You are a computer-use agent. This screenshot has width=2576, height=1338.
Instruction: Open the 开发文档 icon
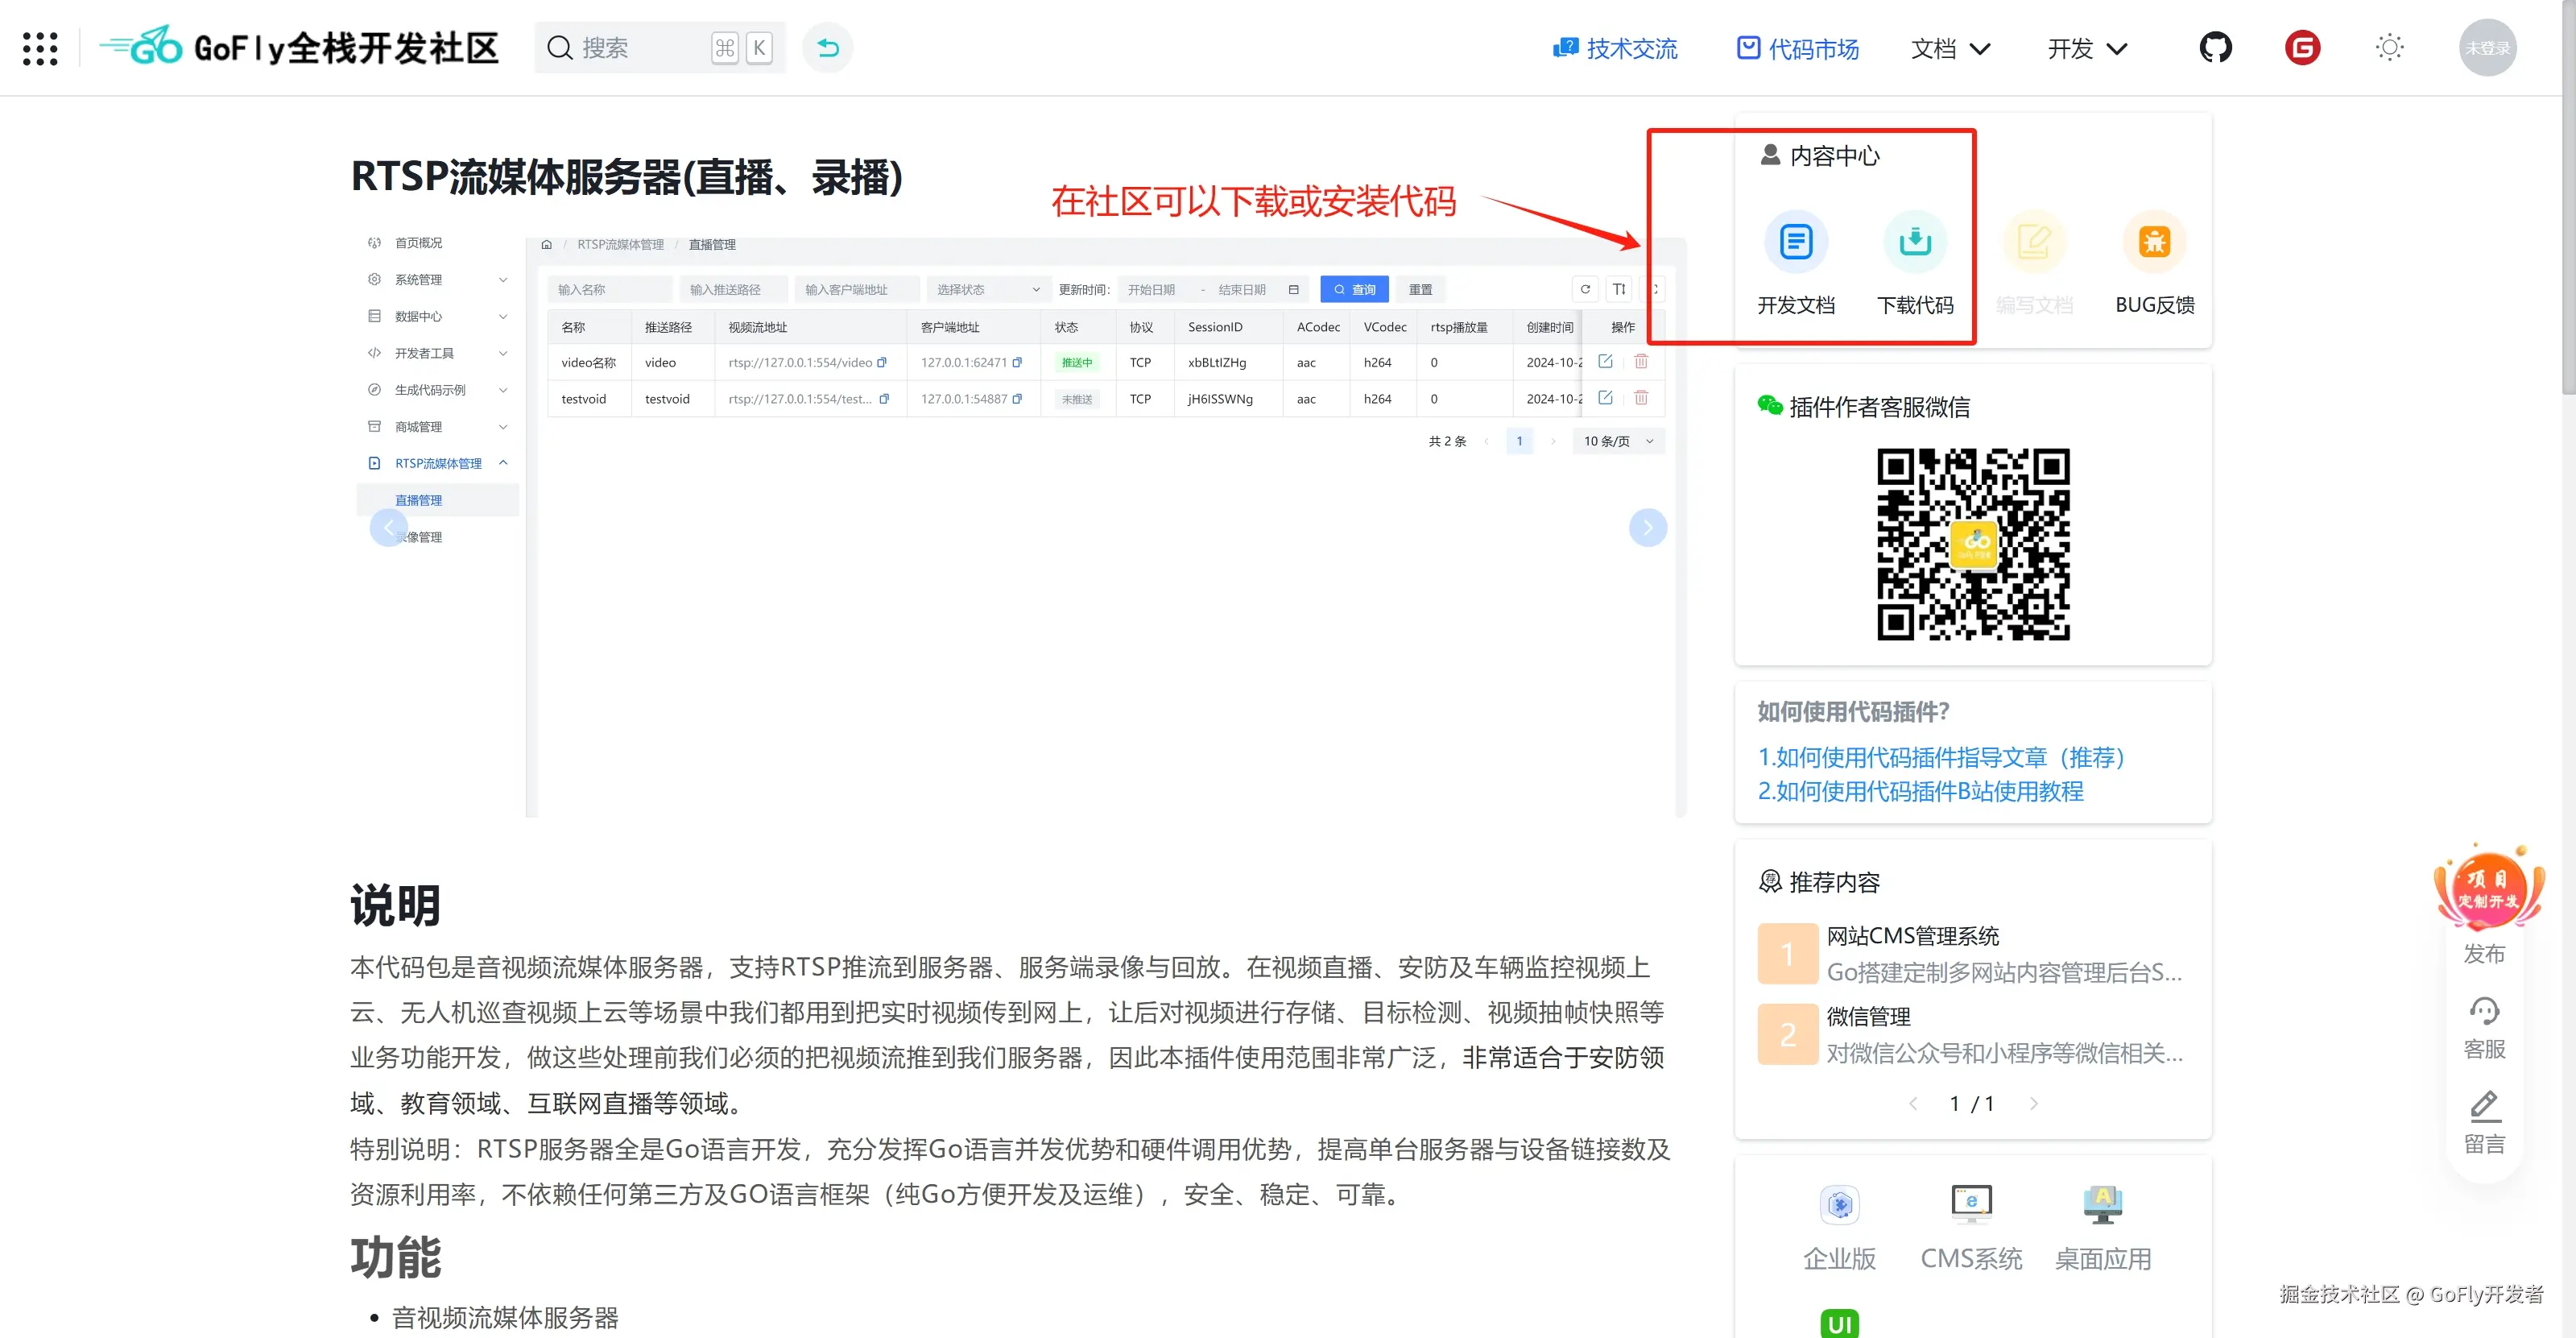[x=1796, y=242]
